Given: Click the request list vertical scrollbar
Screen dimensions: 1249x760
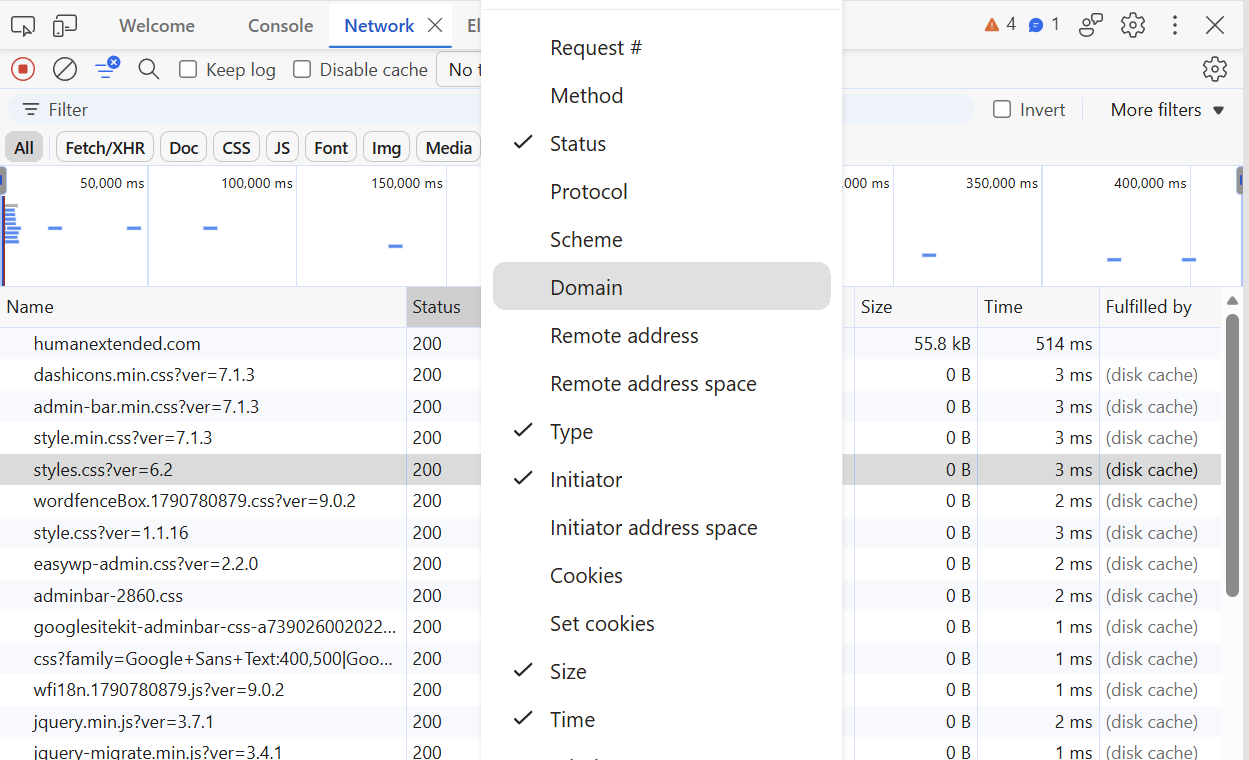Looking at the screenshot, I should [x=1232, y=455].
